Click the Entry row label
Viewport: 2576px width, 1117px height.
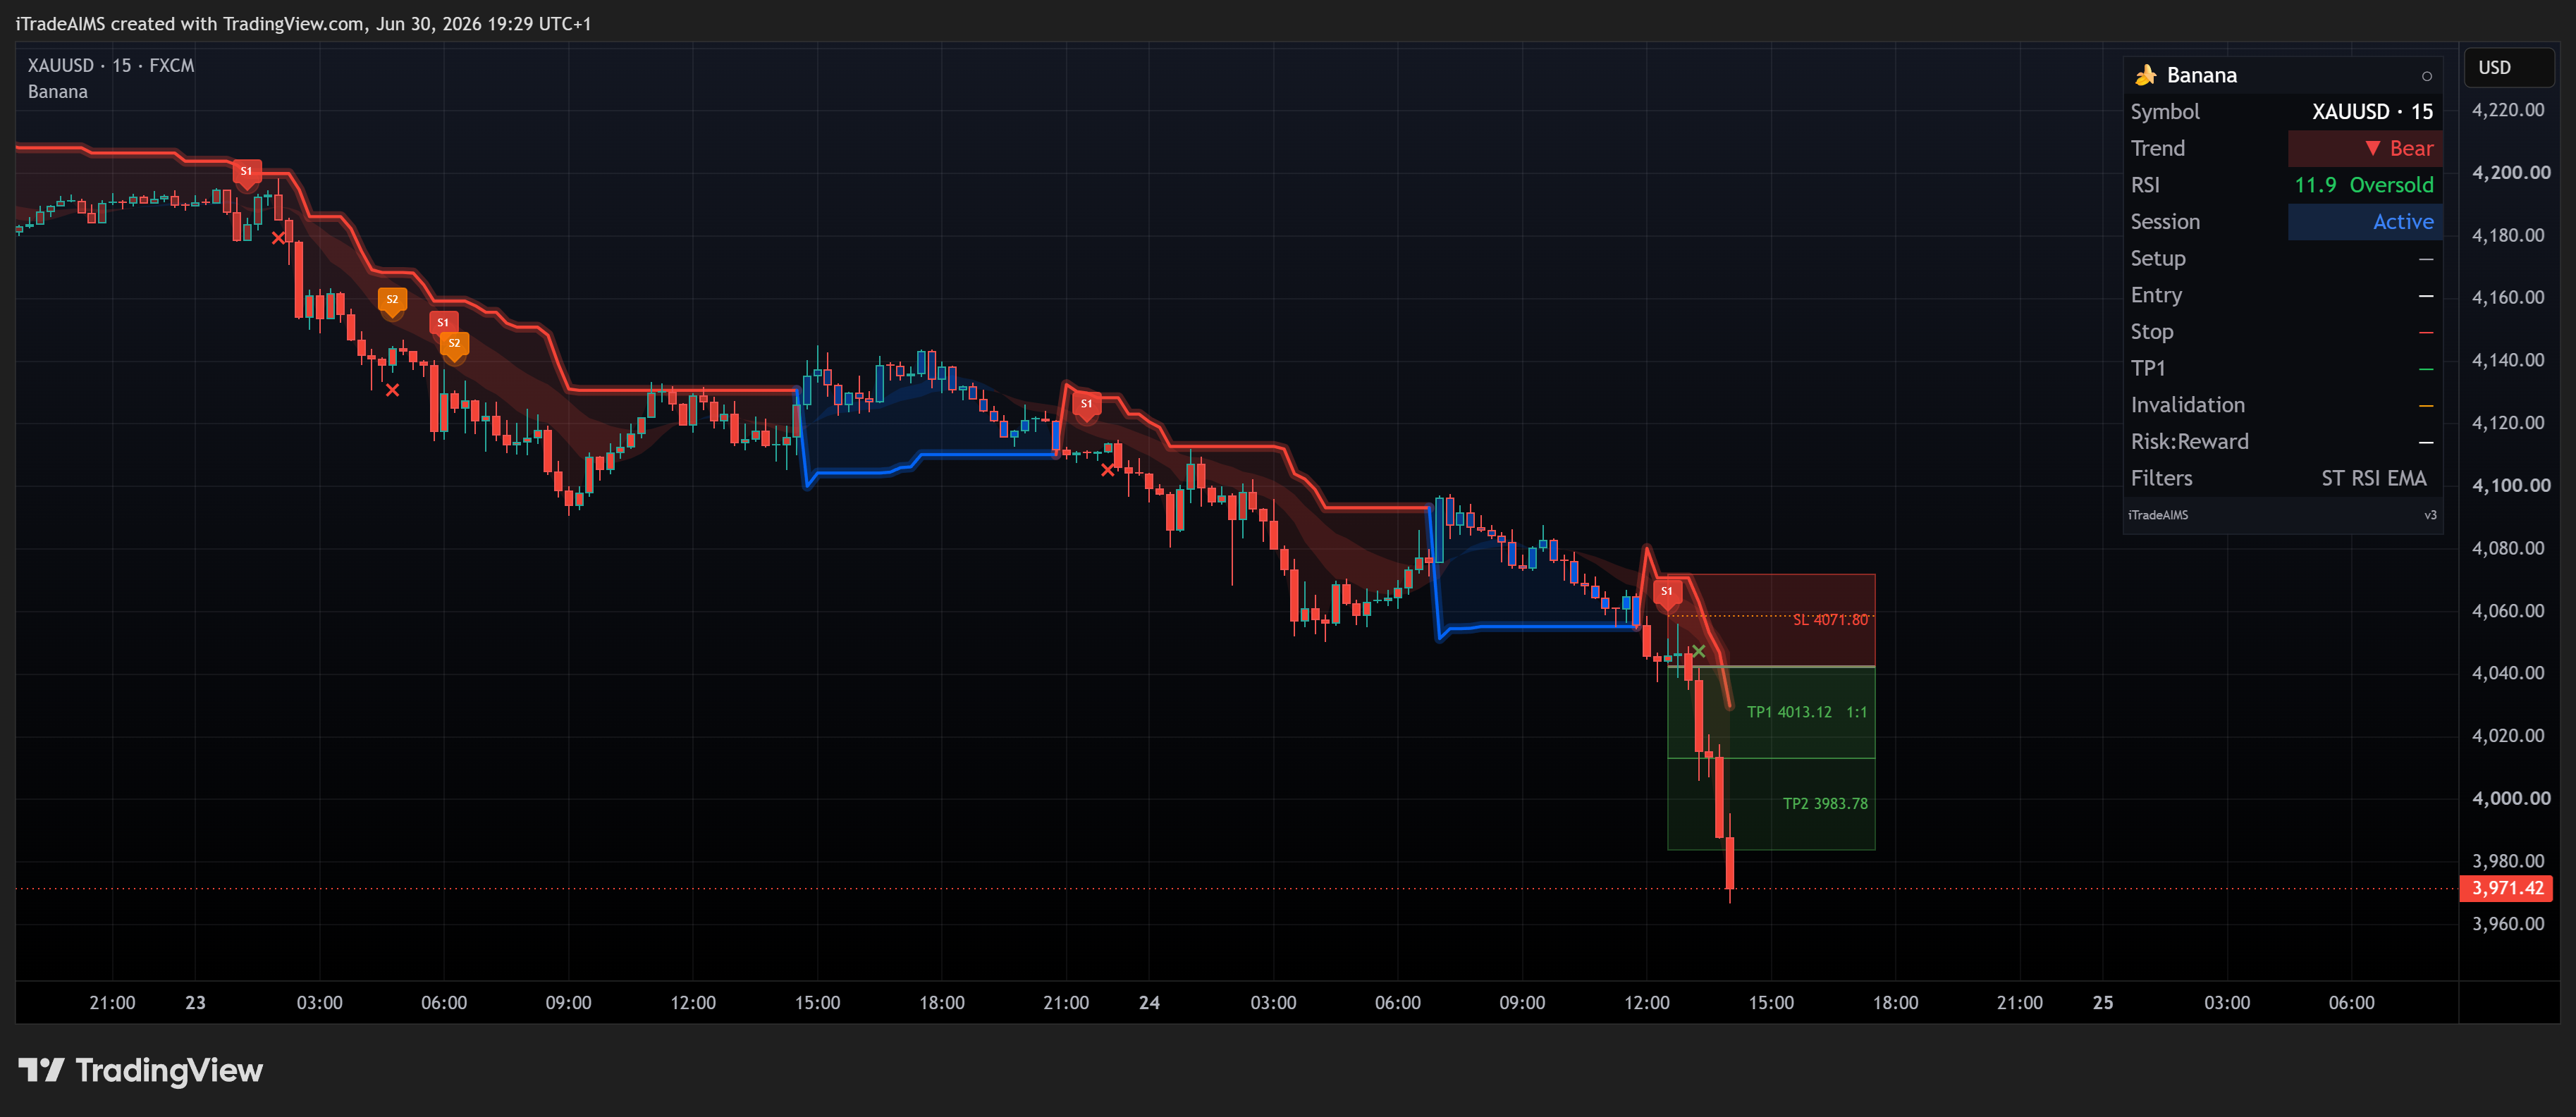click(x=2156, y=295)
